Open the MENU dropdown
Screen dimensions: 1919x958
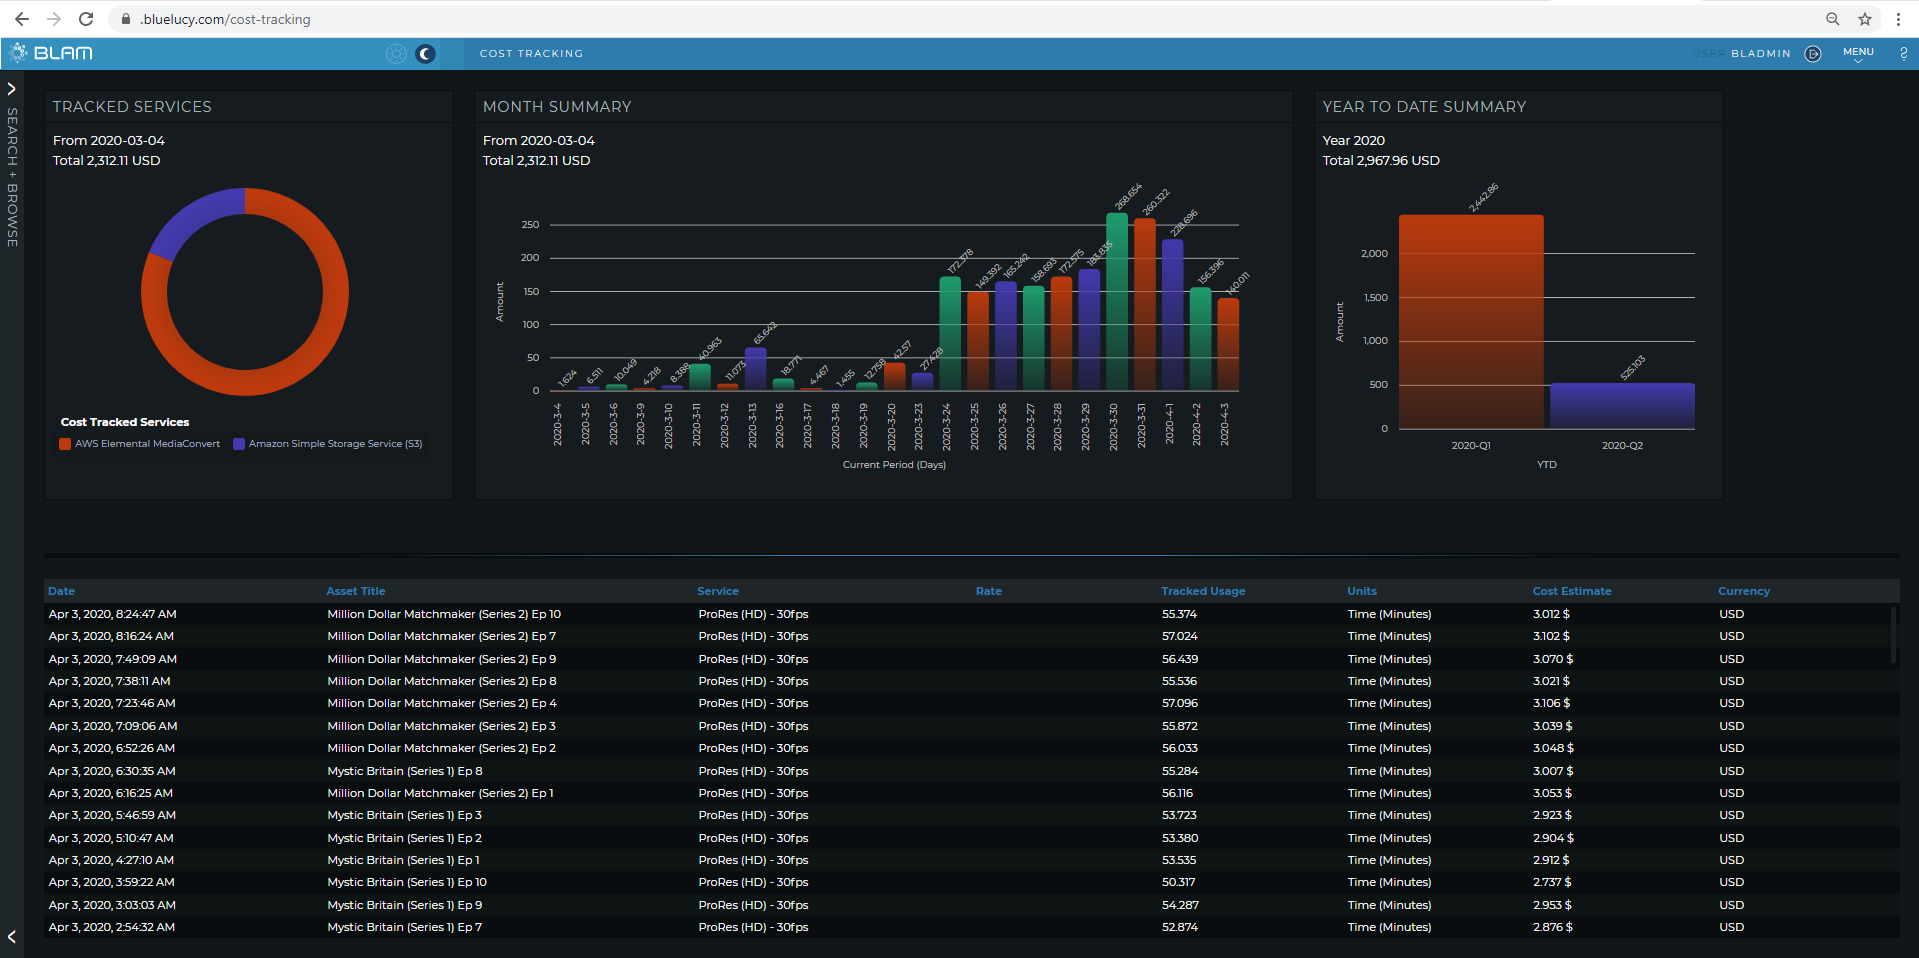(1858, 54)
